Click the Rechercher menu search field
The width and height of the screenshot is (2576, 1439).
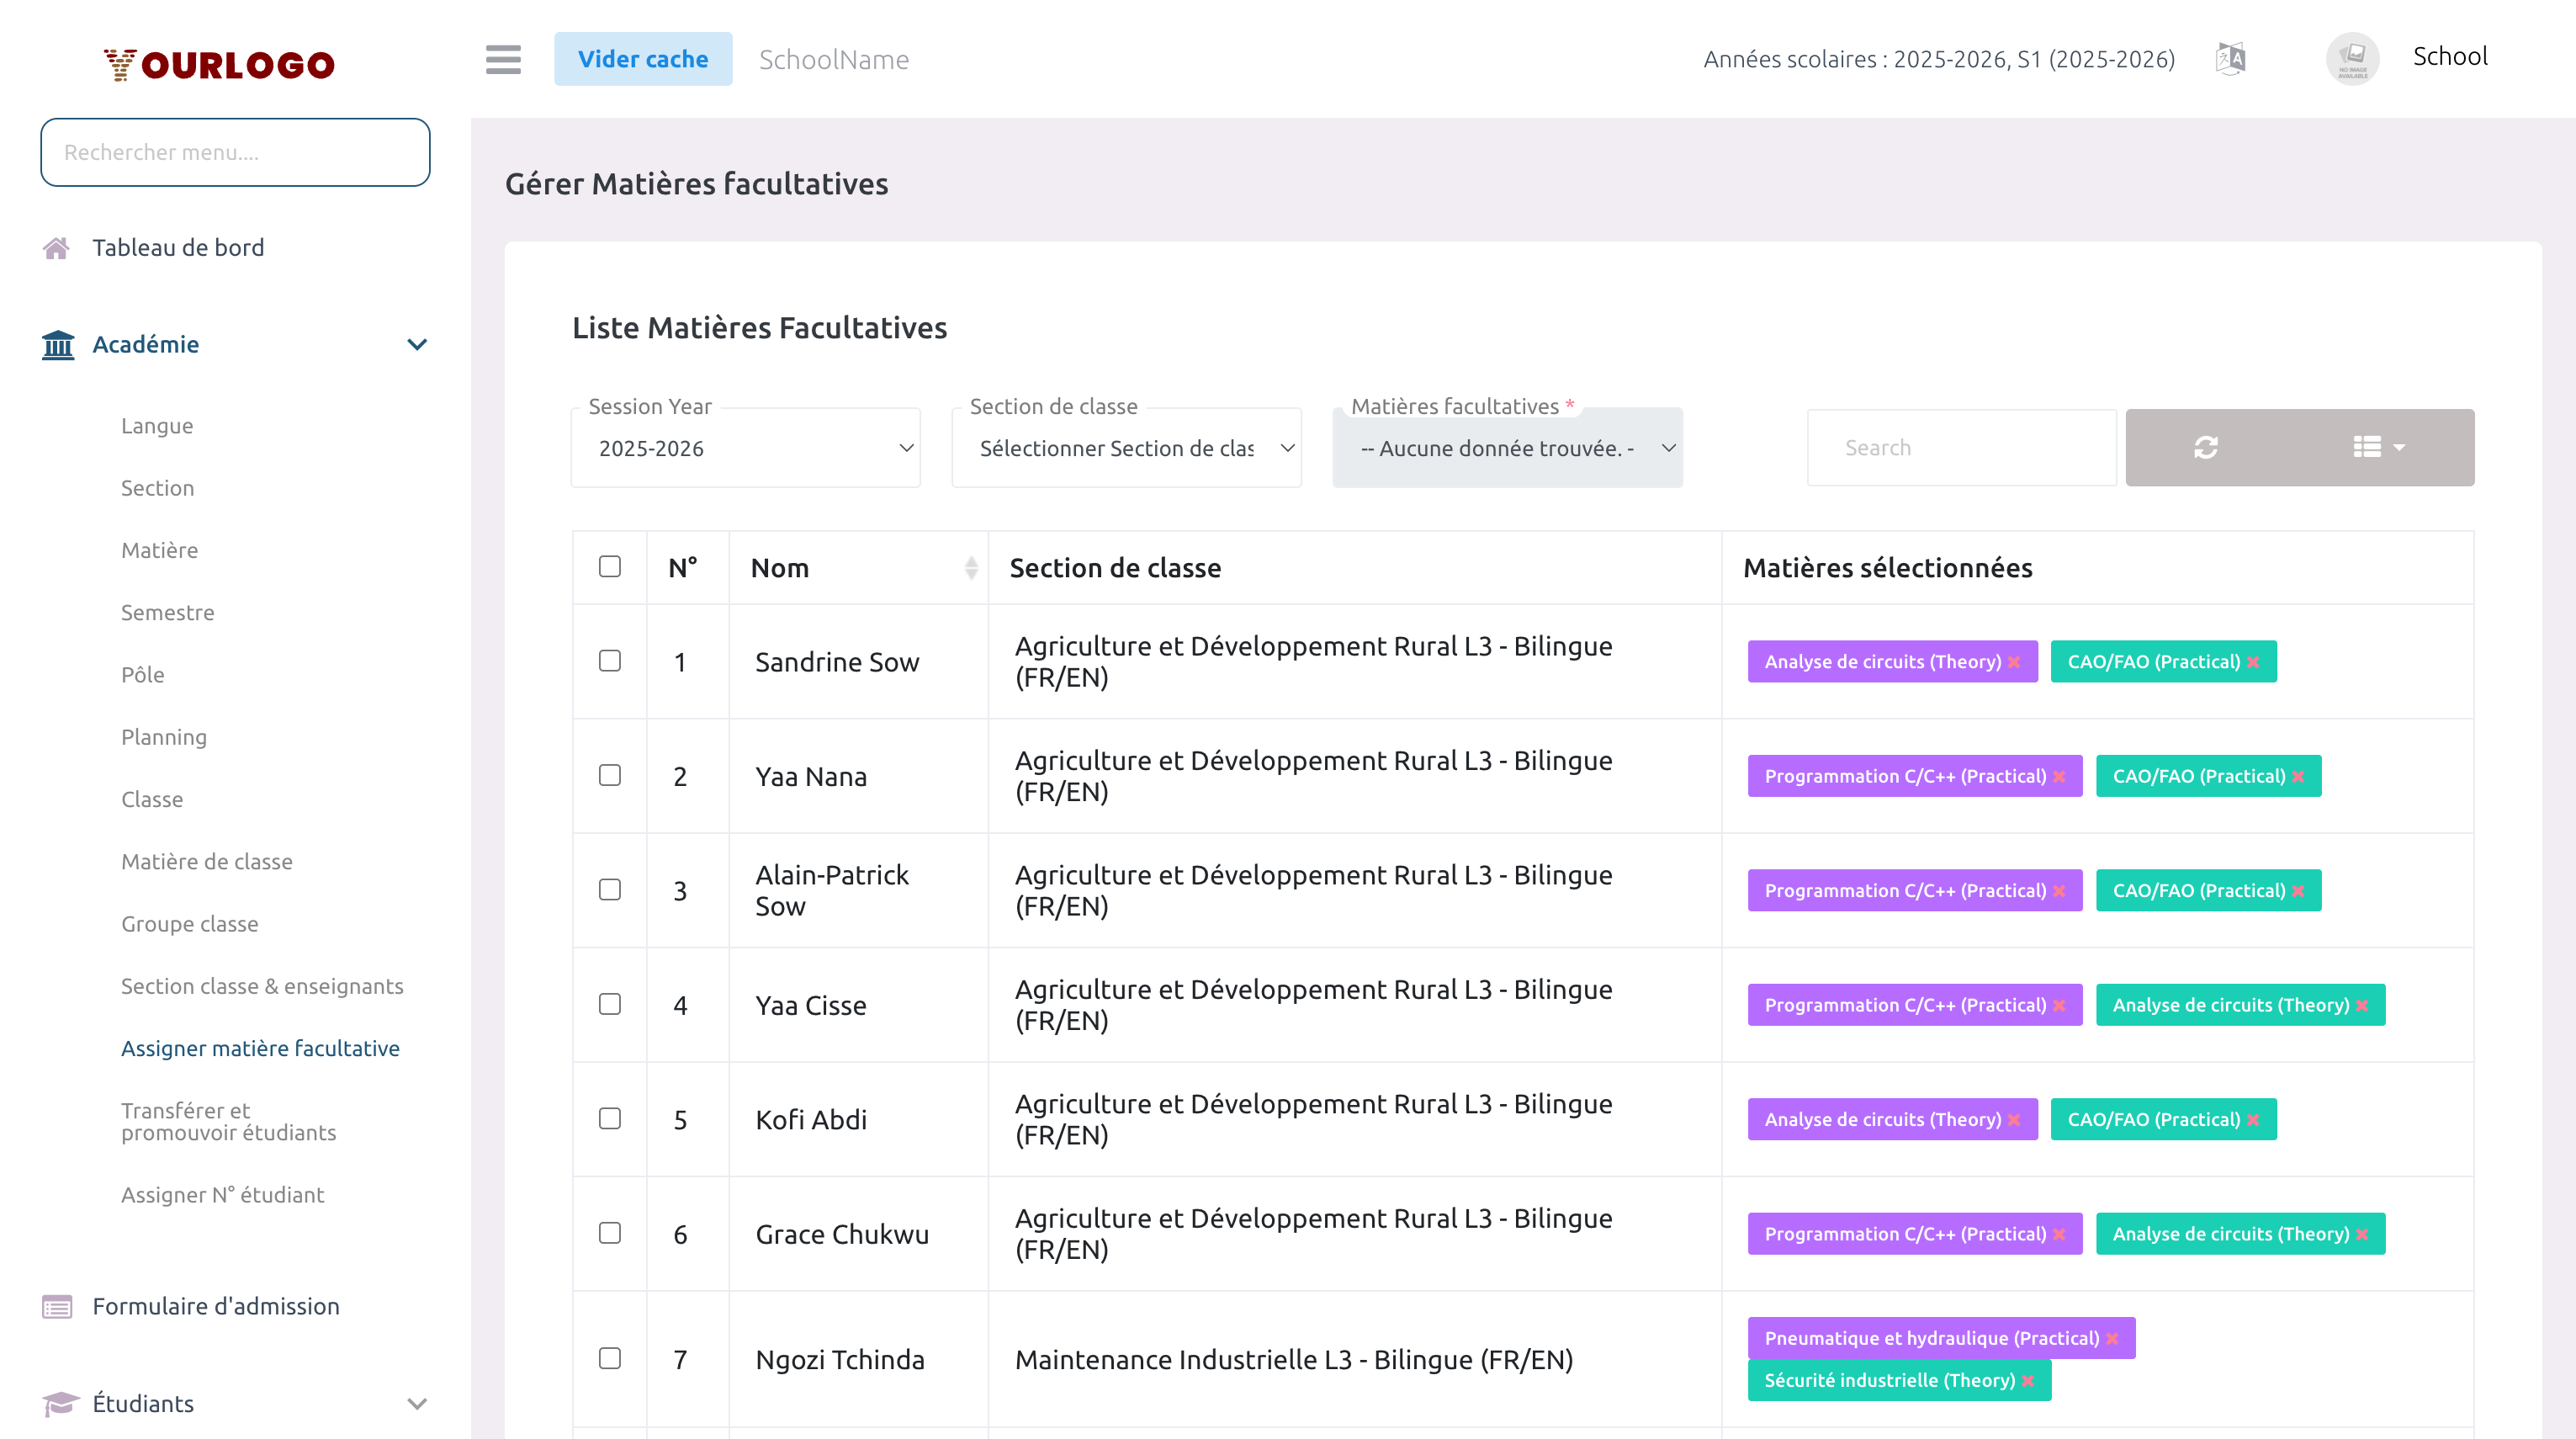point(235,152)
